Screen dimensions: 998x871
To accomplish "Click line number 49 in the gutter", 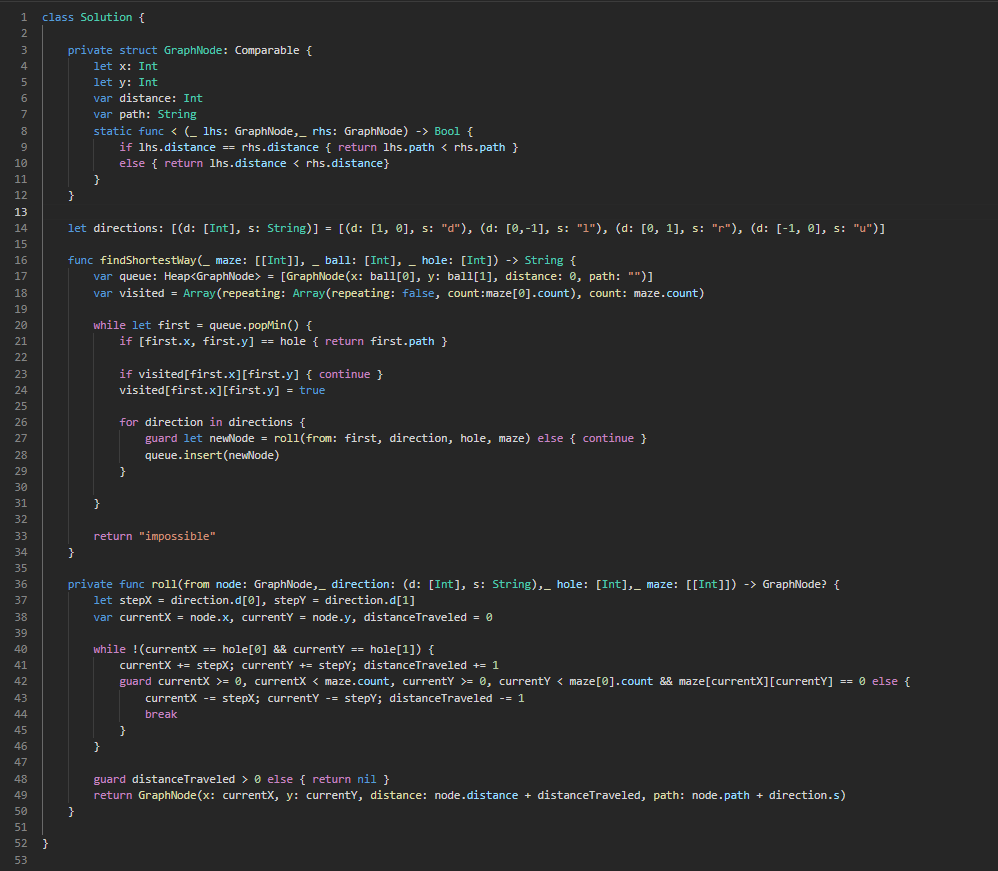I will pyautogui.click(x=21, y=795).
